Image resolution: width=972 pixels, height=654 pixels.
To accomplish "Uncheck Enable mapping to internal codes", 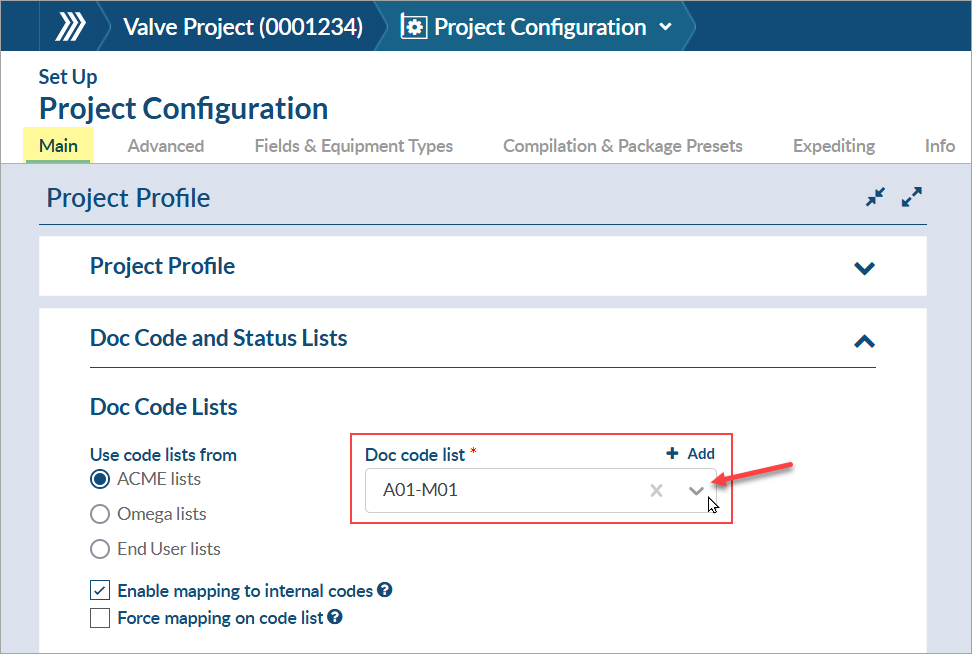I will point(100,591).
